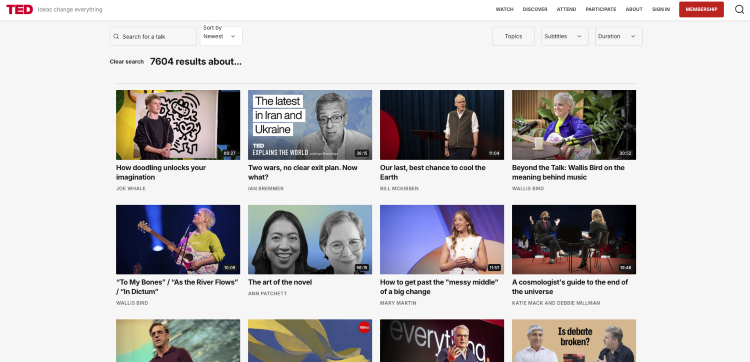Viewport: 750px width, 362px height.
Task: Open the Sort by Newest dropdown
Action: pos(221,36)
